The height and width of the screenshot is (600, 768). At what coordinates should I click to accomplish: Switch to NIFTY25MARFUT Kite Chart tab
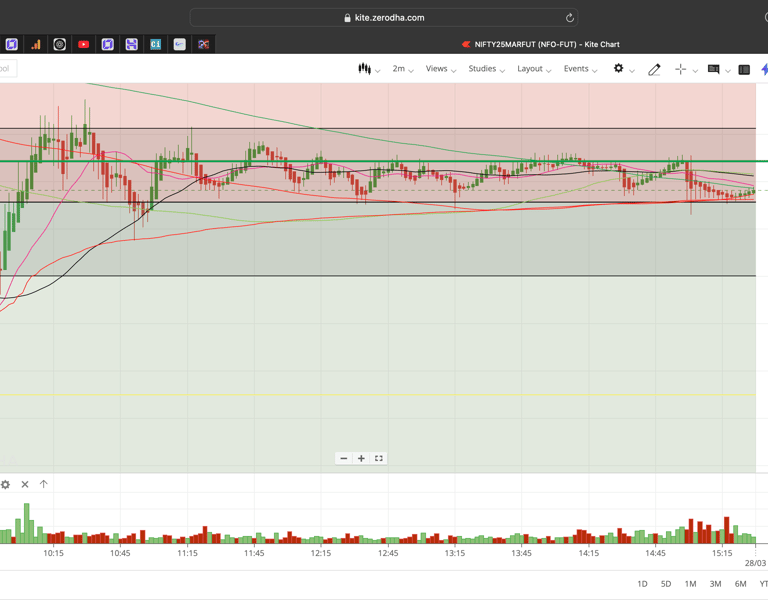[x=541, y=45]
